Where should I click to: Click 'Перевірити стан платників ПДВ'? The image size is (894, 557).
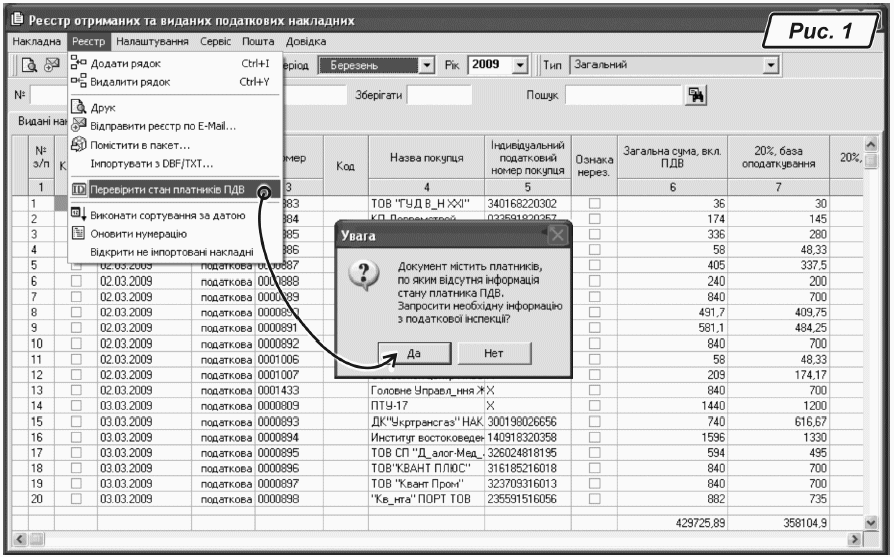tap(167, 189)
